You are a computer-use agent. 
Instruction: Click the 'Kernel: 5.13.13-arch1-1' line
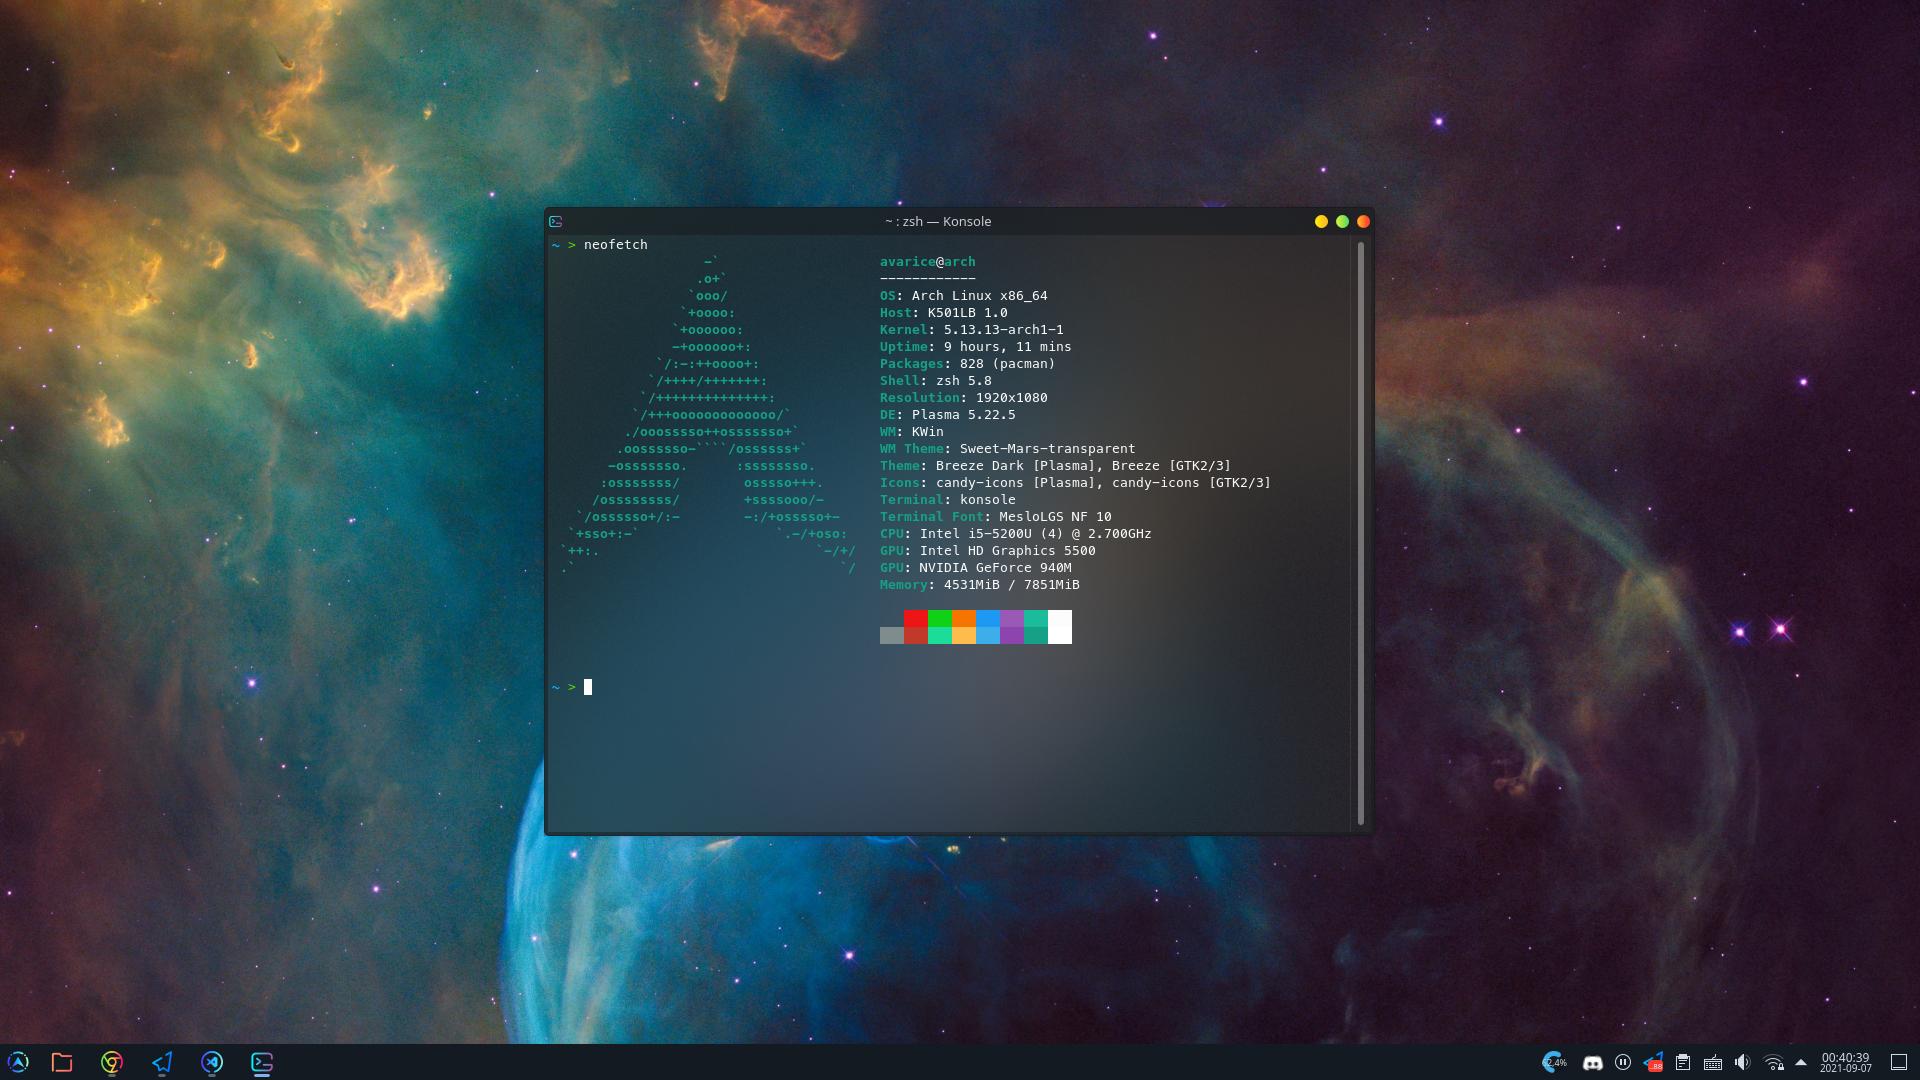[x=972, y=330]
